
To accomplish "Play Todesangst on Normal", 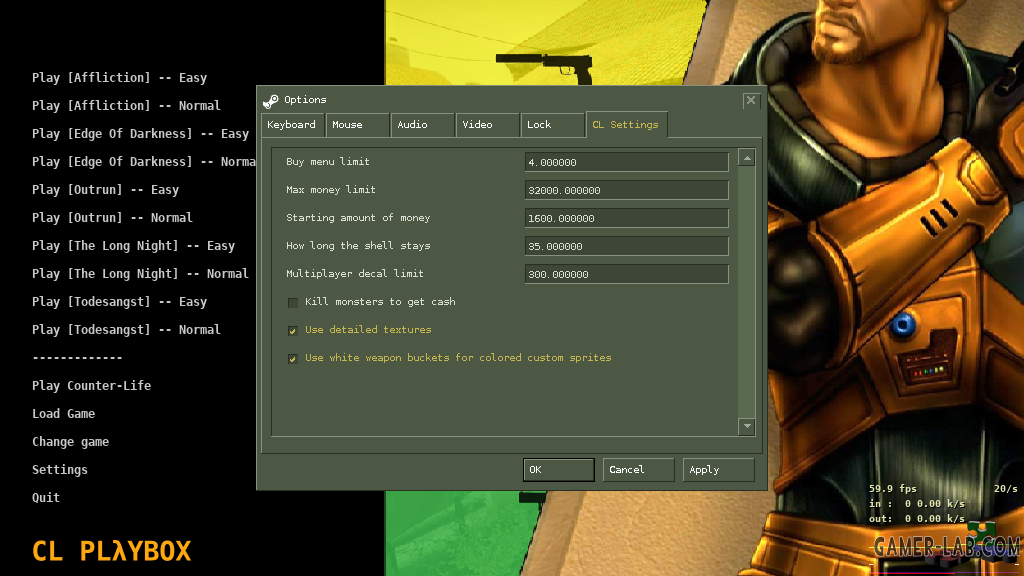I will 126,330.
